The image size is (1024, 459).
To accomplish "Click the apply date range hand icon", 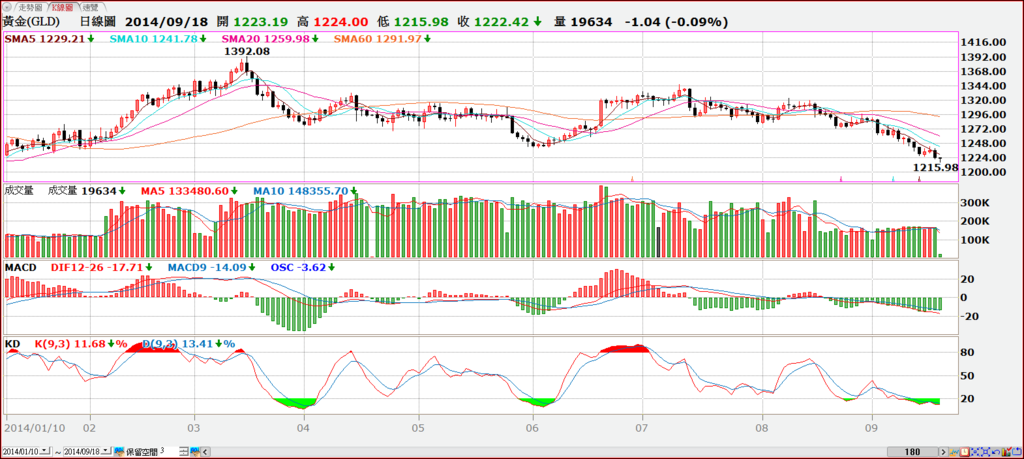I will (x=119, y=451).
